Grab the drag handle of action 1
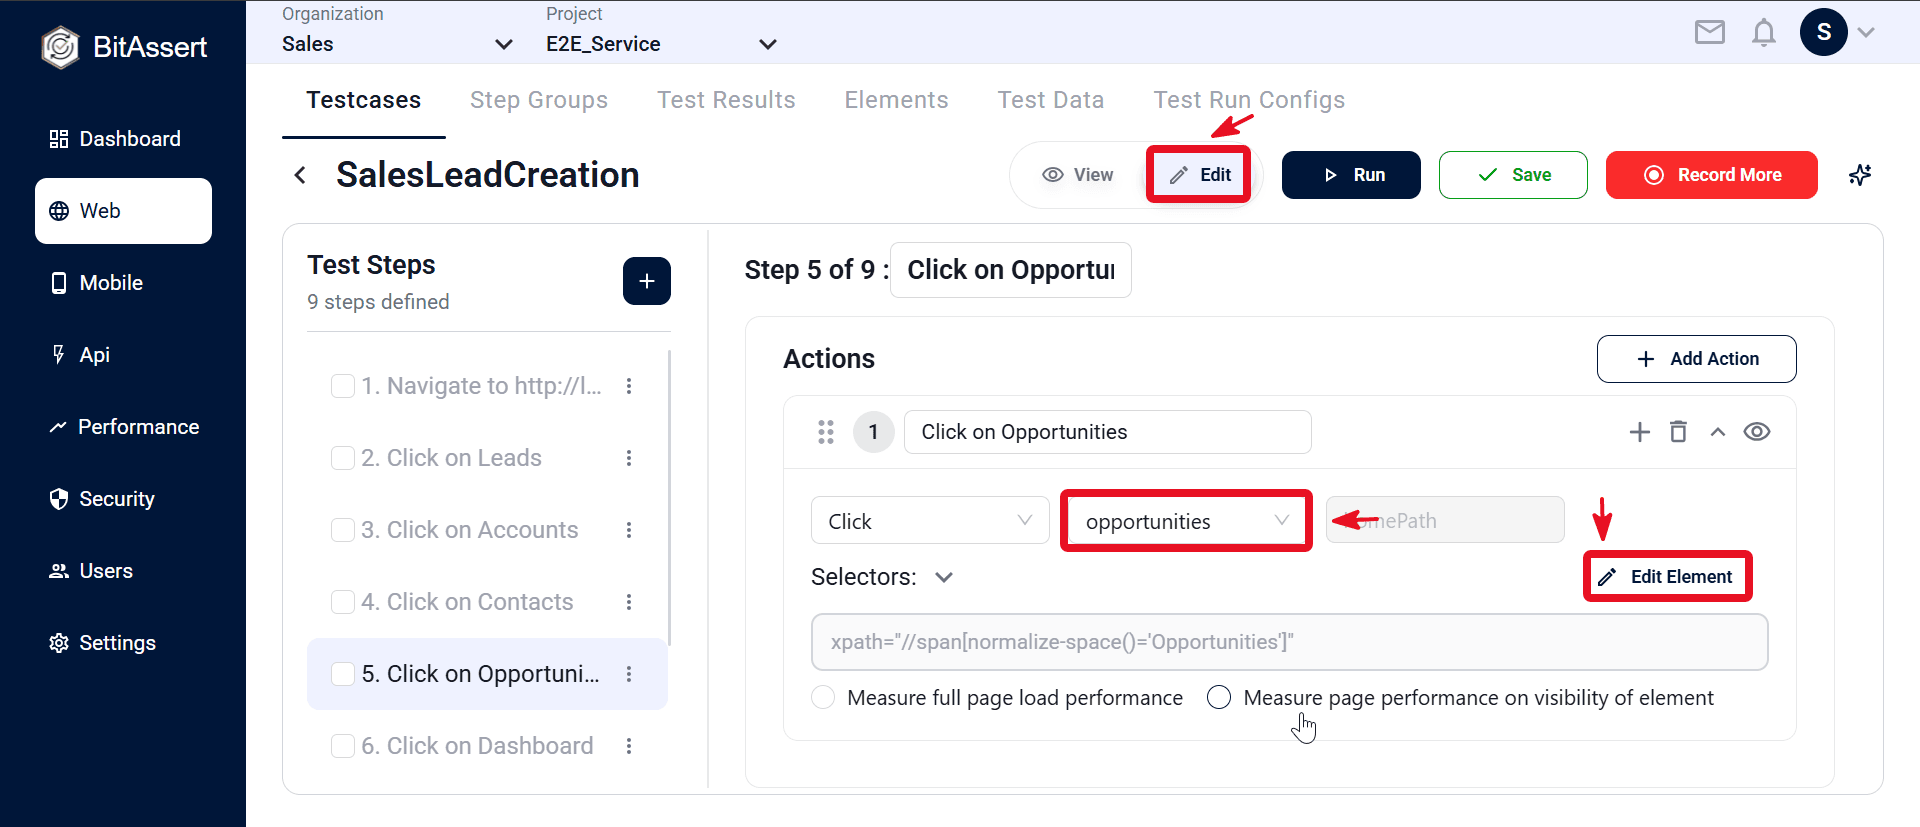Viewport: 1920px width, 827px height. click(x=826, y=432)
